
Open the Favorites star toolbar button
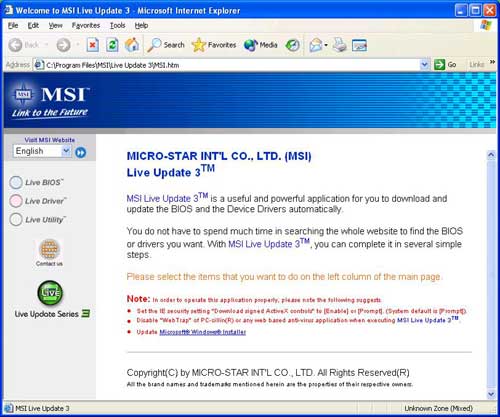tap(214, 45)
